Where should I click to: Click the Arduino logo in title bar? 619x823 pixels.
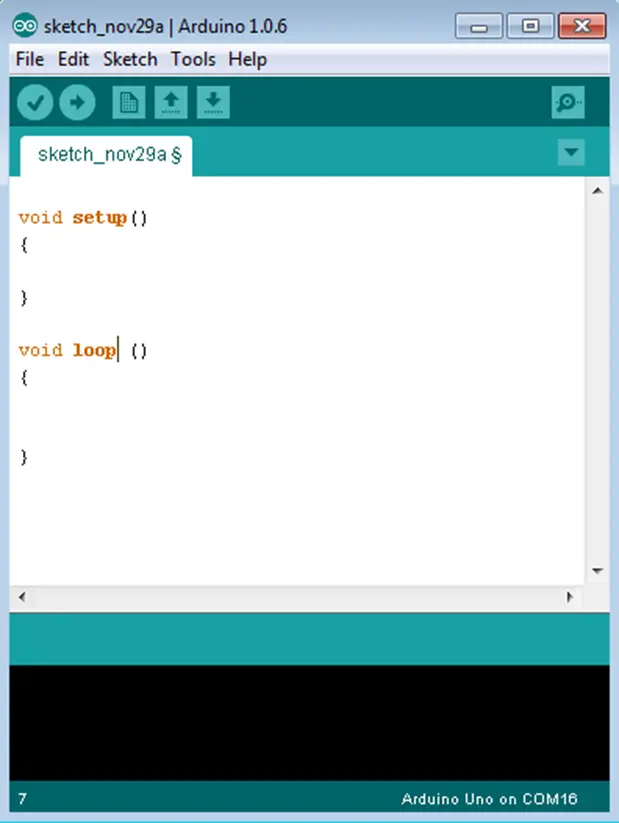click(25, 26)
